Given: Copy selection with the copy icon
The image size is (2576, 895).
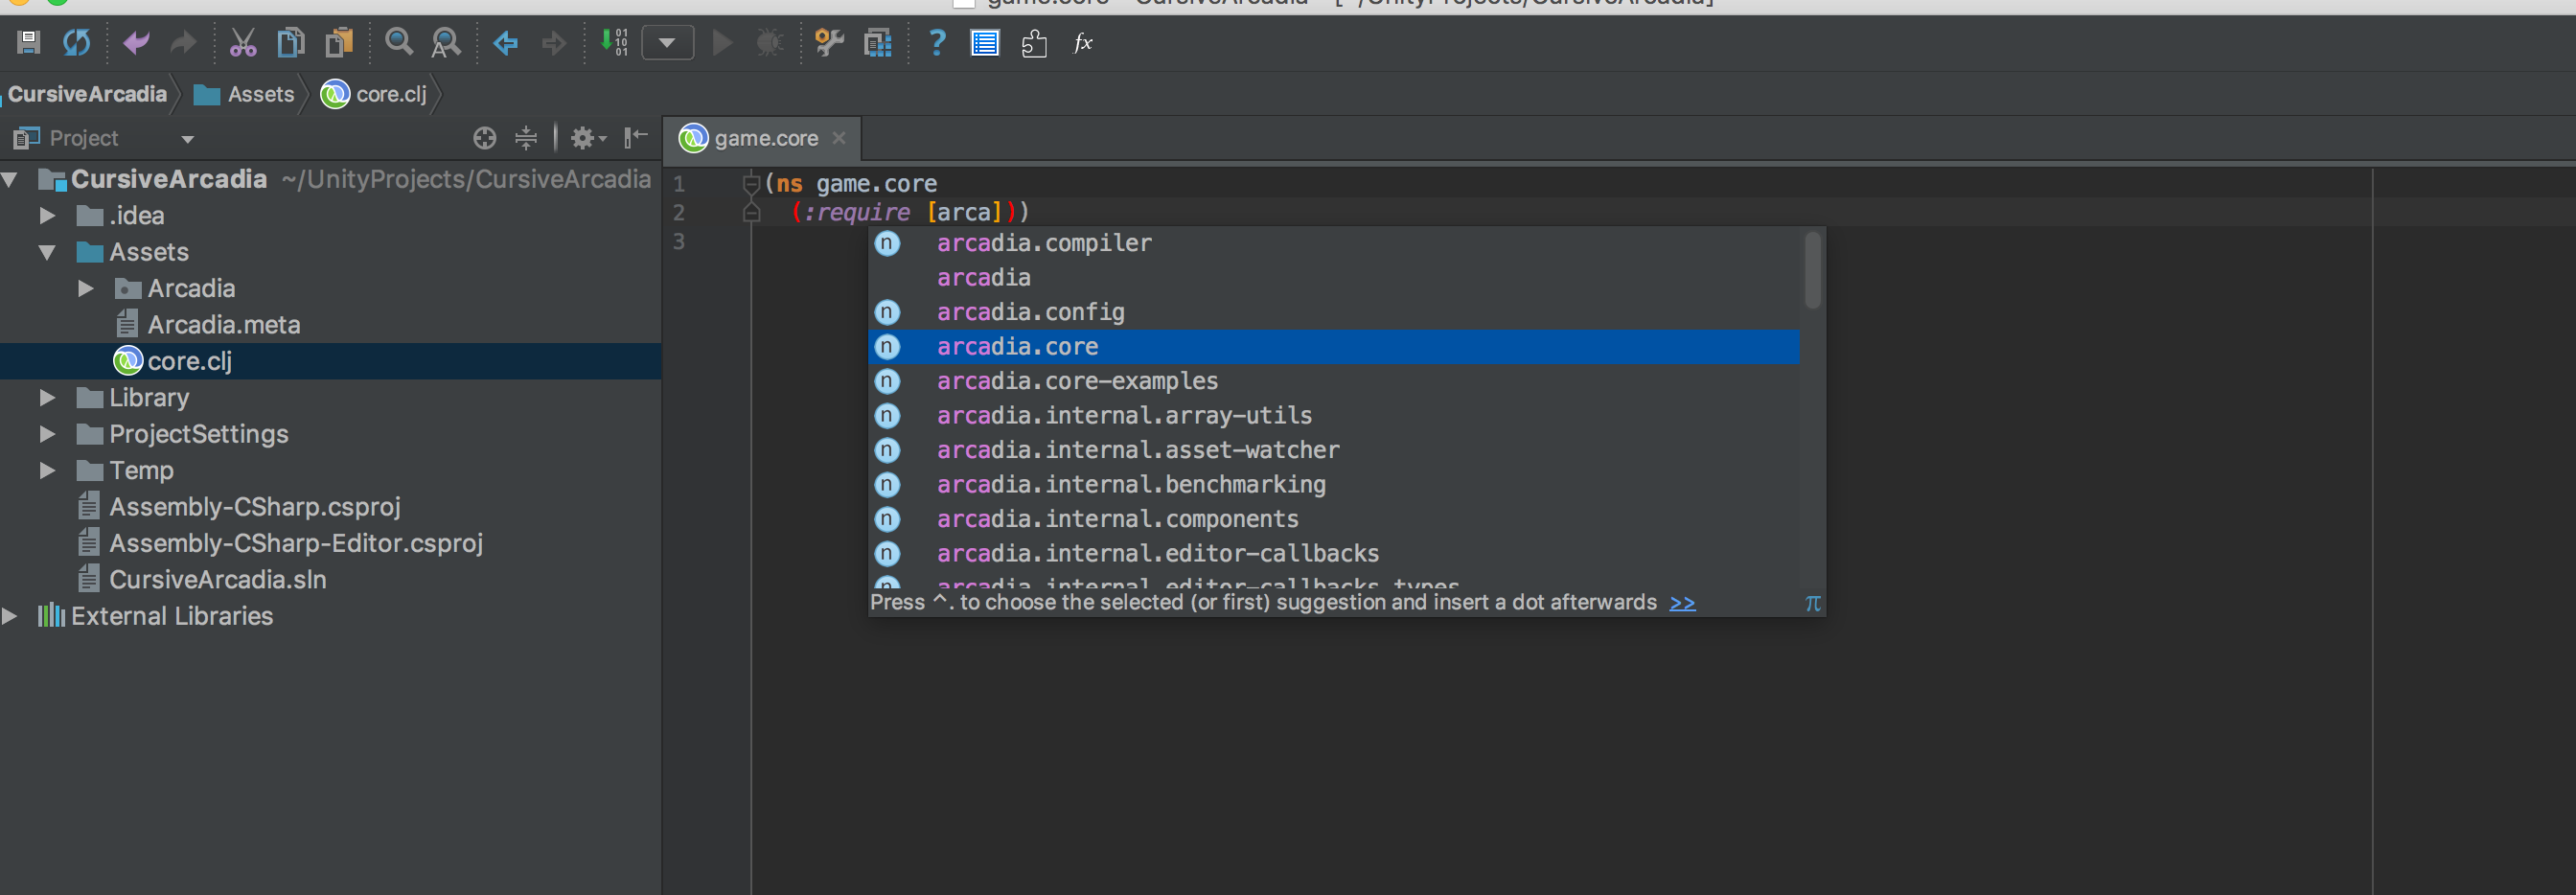Looking at the screenshot, I should [x=291, y=43].
